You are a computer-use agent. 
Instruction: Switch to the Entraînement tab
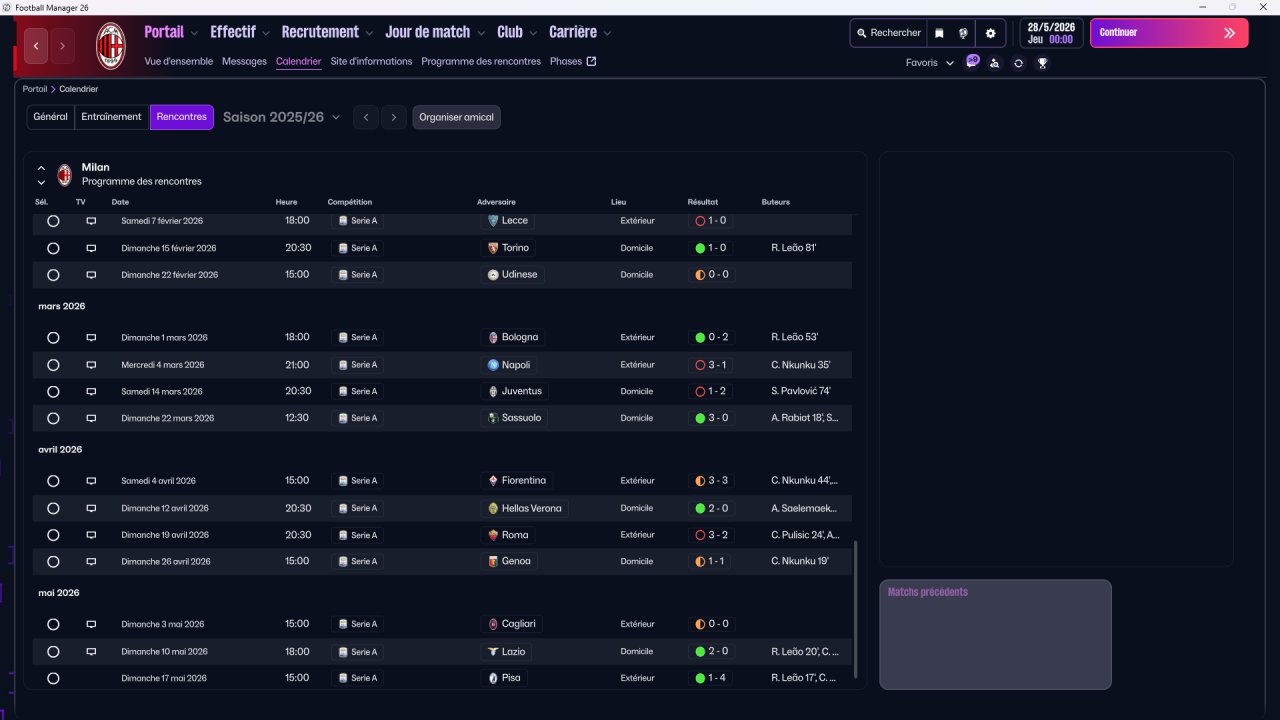click(111, 117)
